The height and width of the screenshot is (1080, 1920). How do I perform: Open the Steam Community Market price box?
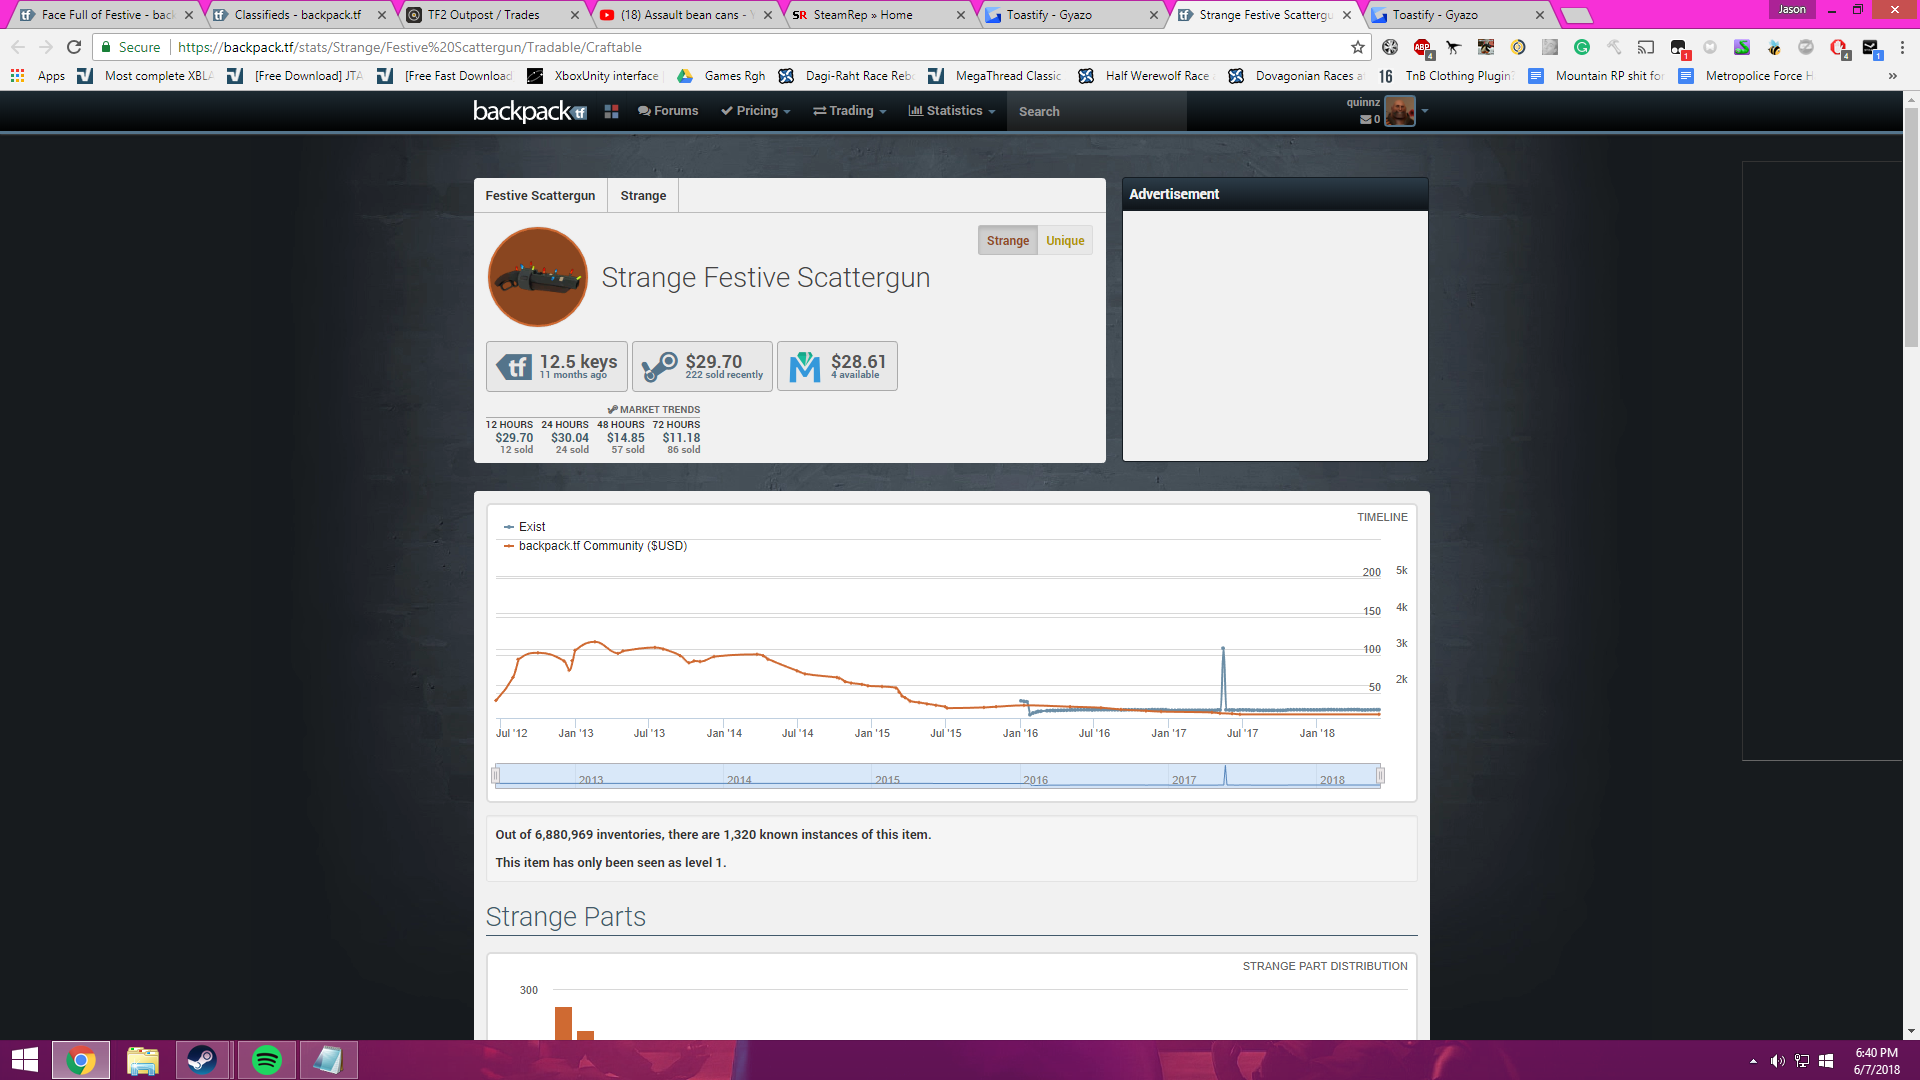(x=702, y=366)
